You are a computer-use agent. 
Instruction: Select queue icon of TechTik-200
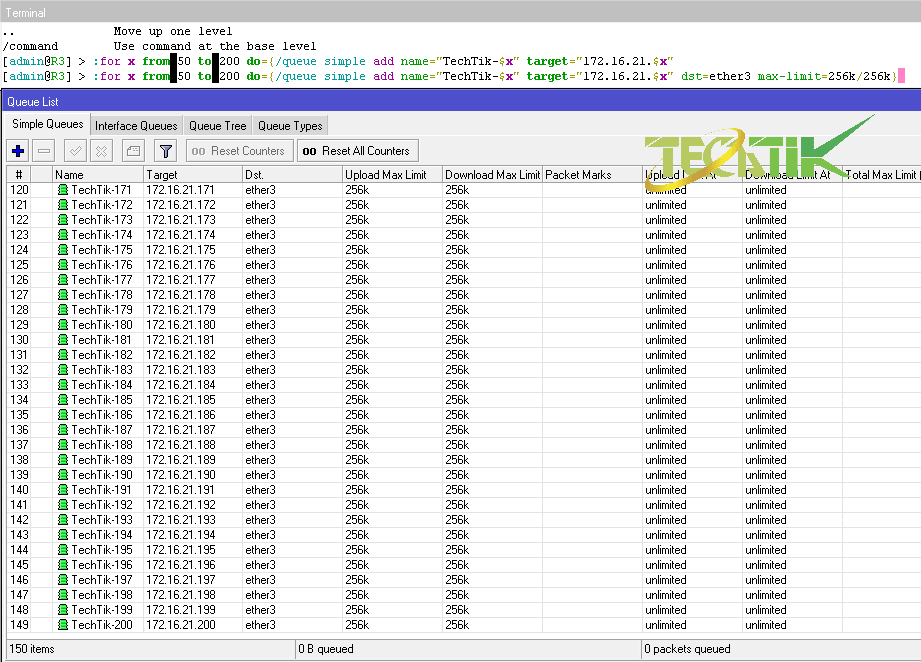(63, 624)
